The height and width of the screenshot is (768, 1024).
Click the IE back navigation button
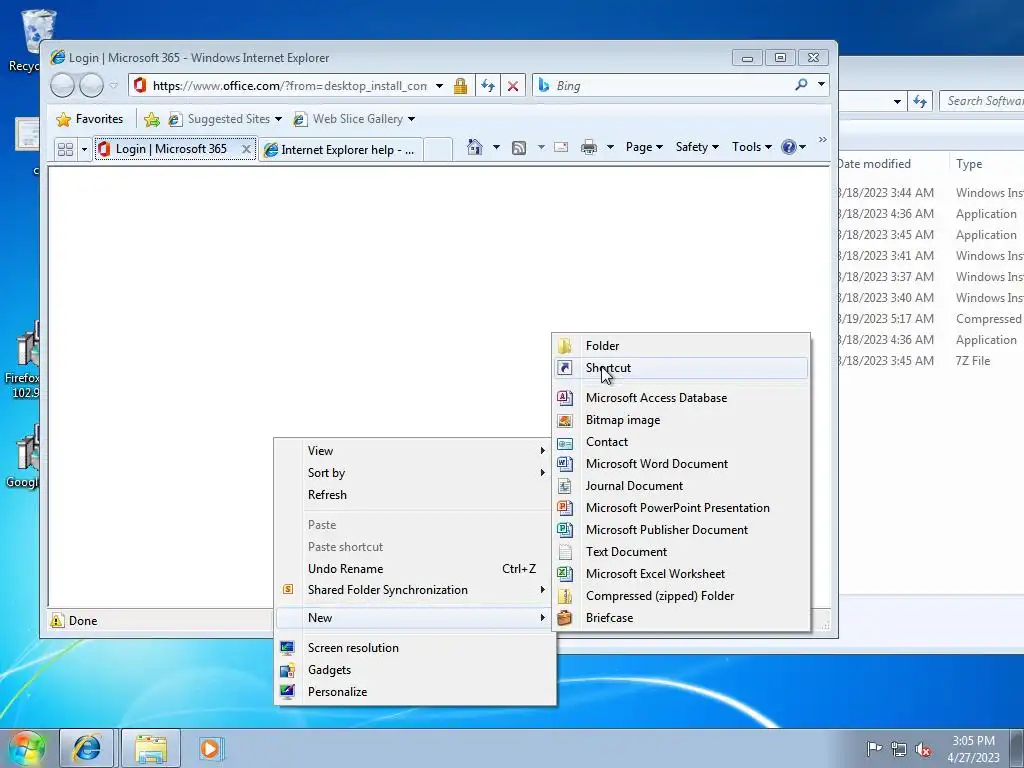point(63,85)
